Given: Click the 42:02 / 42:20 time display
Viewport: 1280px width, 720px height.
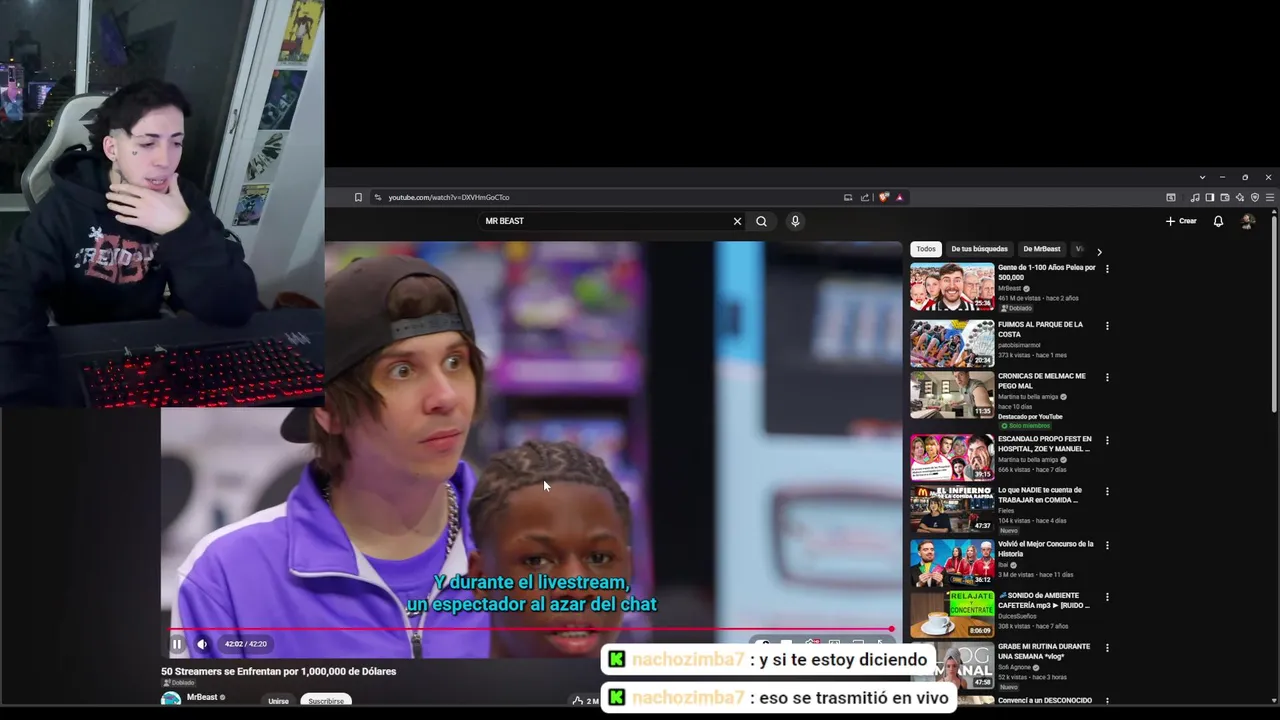Looking at the screenshot, I should 245,644.
